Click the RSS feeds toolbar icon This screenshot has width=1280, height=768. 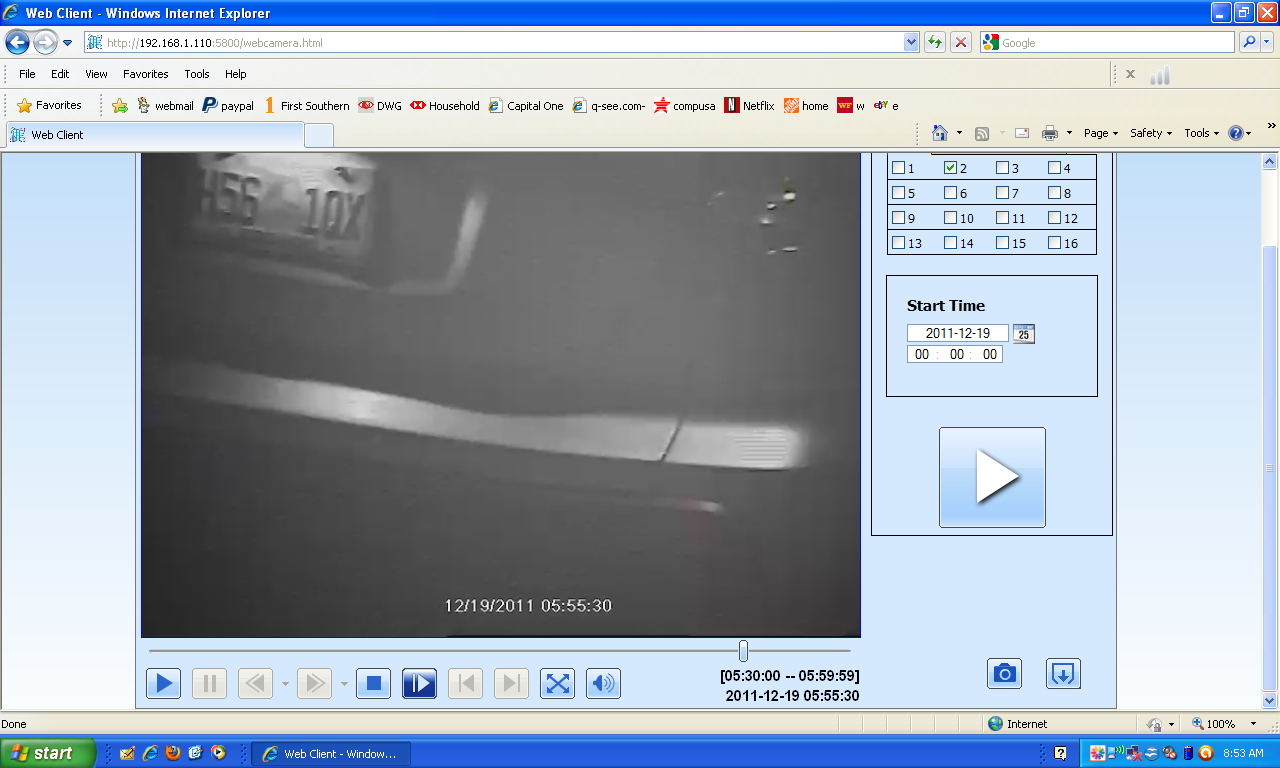(982, 133)
